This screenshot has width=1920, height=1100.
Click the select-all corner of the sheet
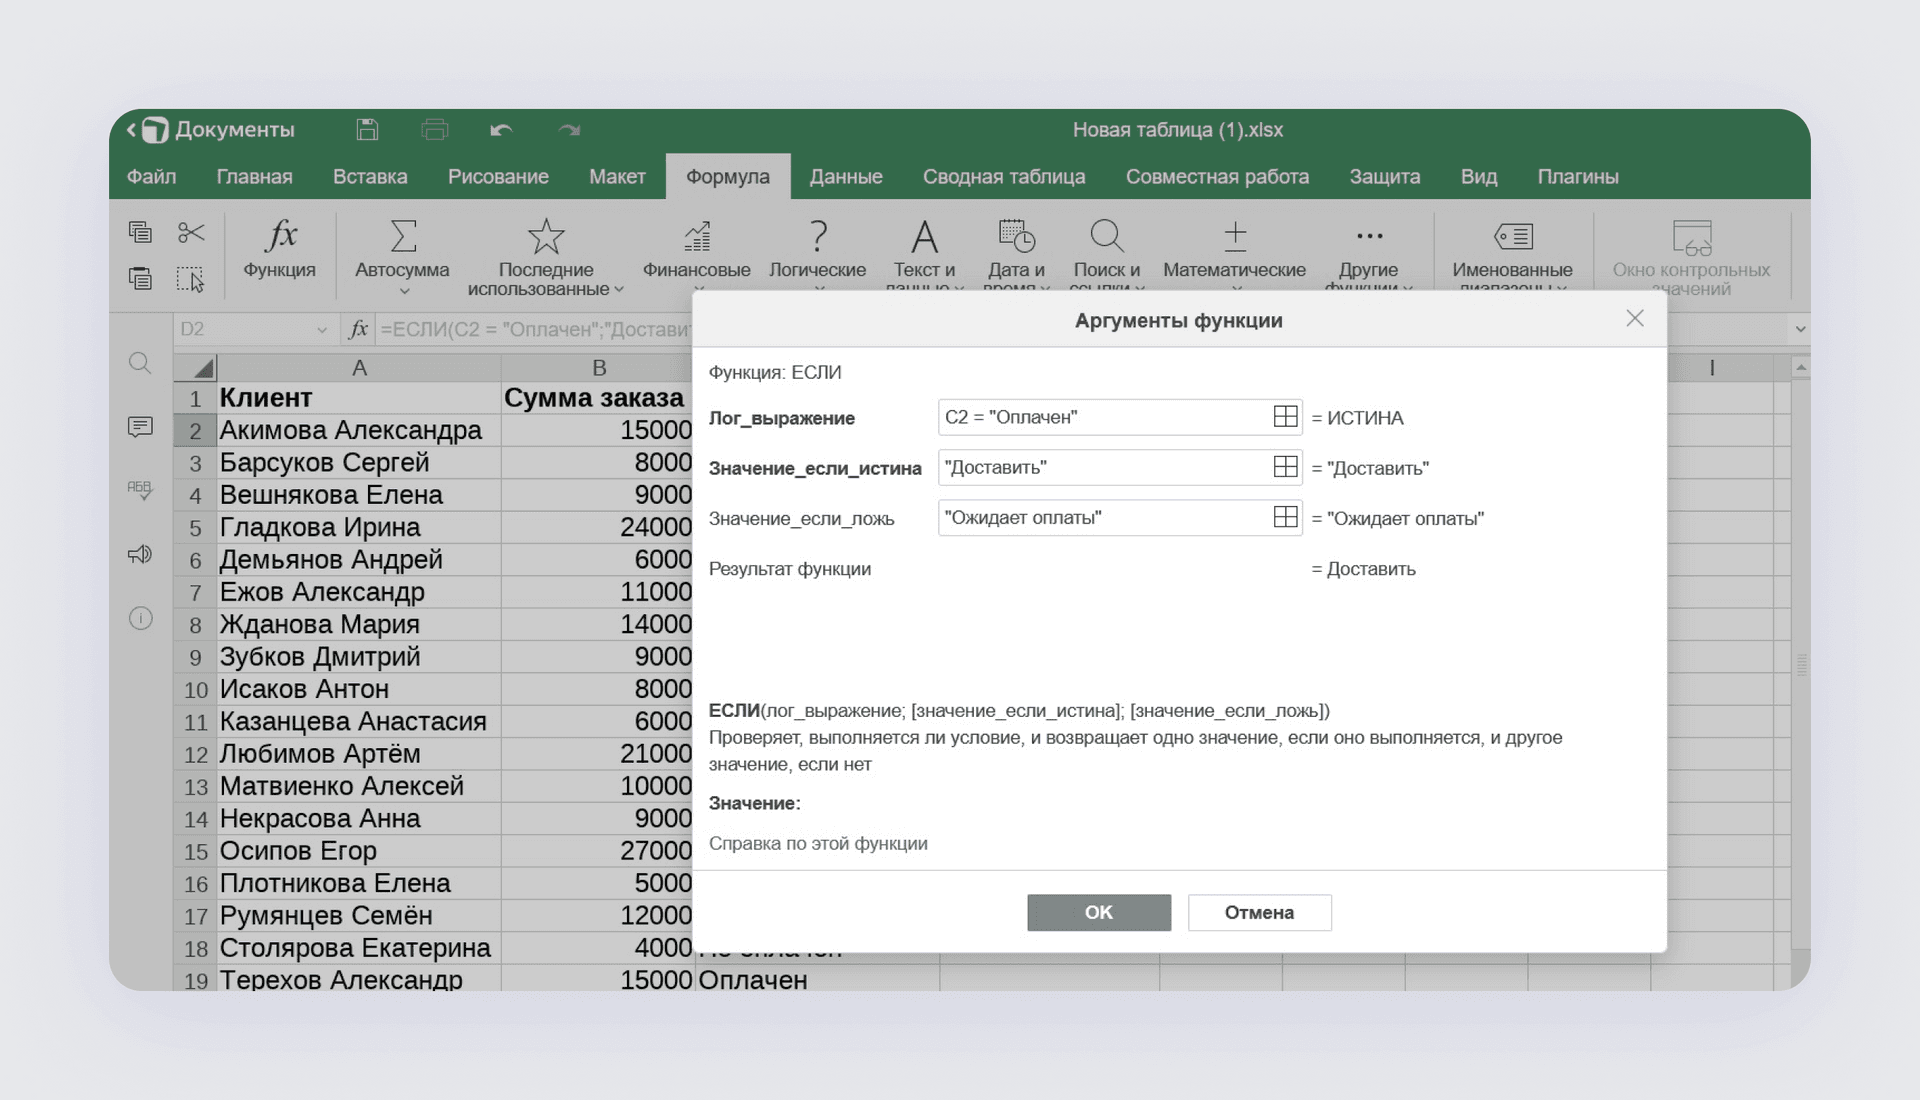tap(196, 367)
